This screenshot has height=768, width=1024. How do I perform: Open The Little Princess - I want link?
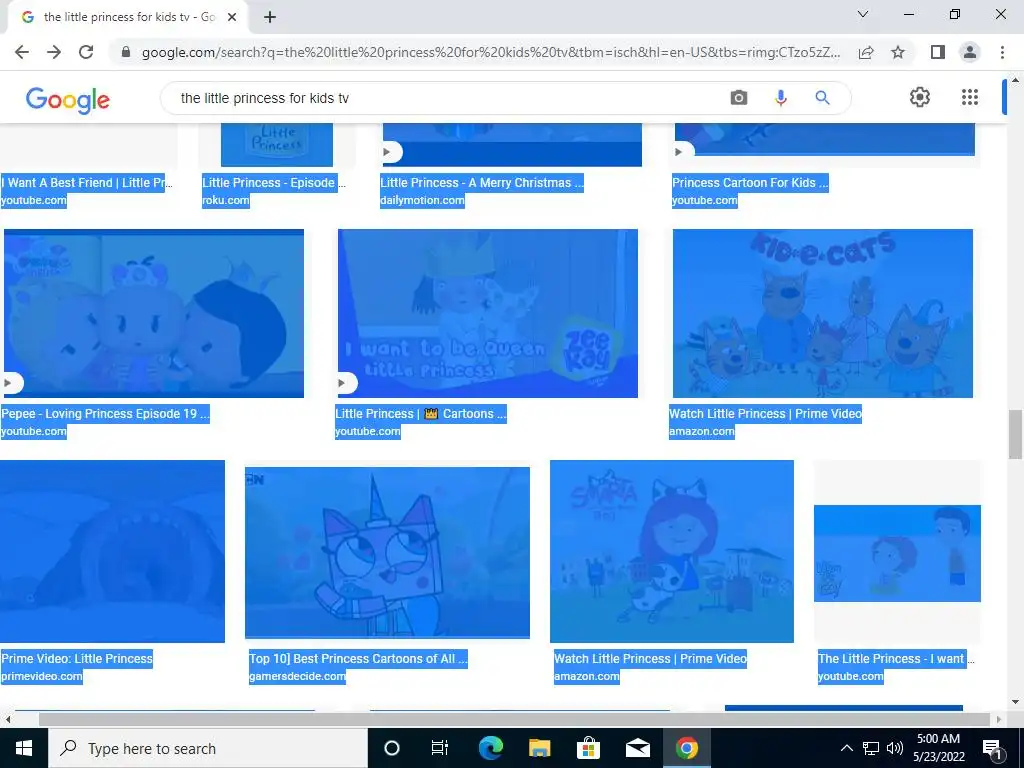pos(896,658)
